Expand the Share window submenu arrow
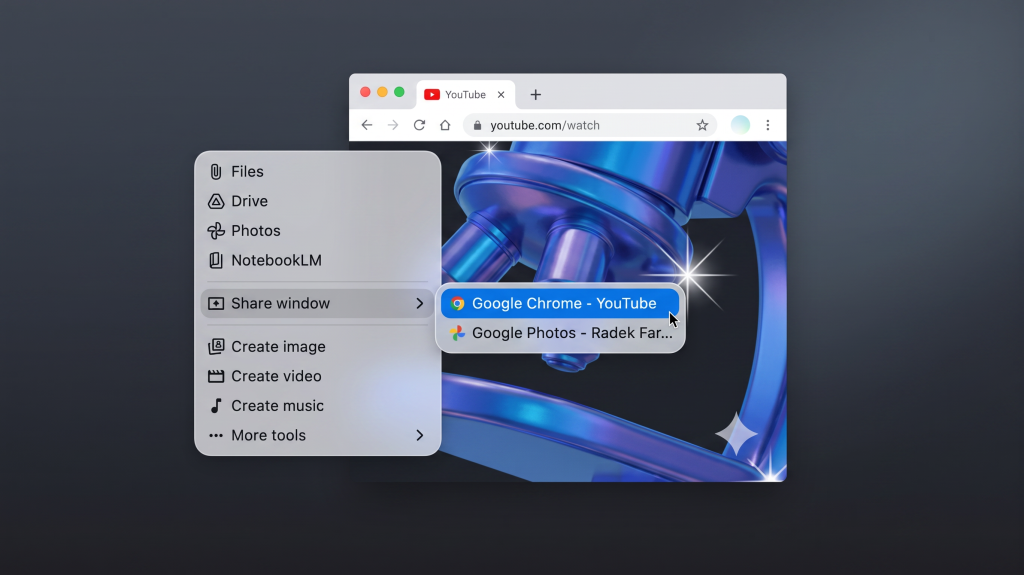1024x575 pixels. [x=420, y=303]
